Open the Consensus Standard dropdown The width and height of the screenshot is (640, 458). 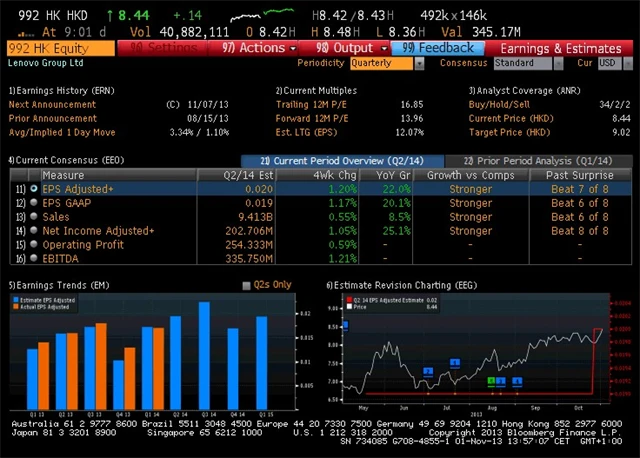[558, 63]
